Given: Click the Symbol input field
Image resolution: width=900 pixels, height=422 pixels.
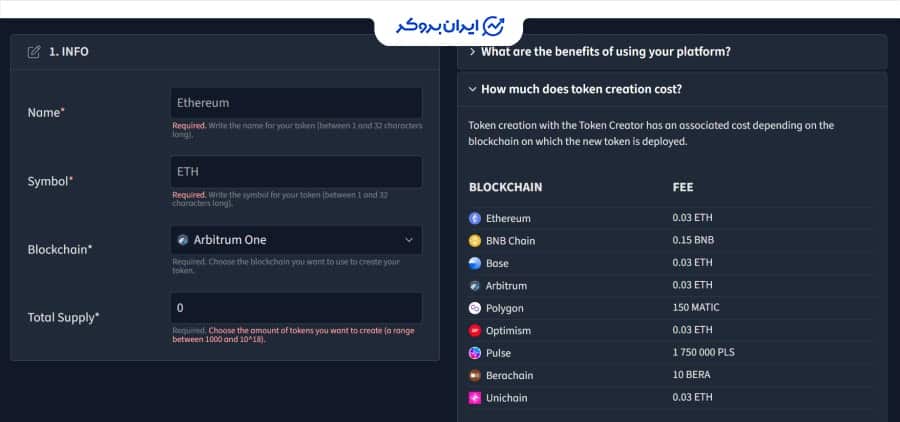Looking at the screenshot, I should coord(296,171).
